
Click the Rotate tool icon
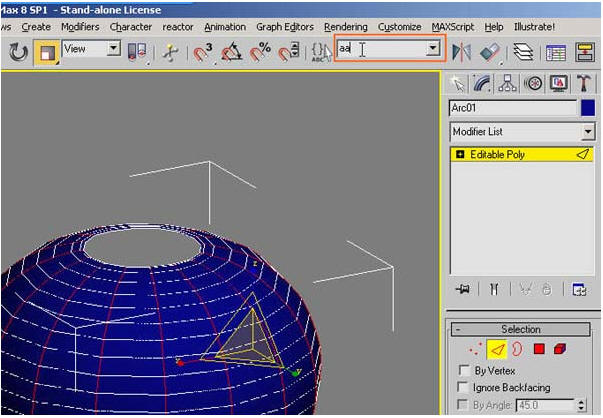tap(18, 52)
